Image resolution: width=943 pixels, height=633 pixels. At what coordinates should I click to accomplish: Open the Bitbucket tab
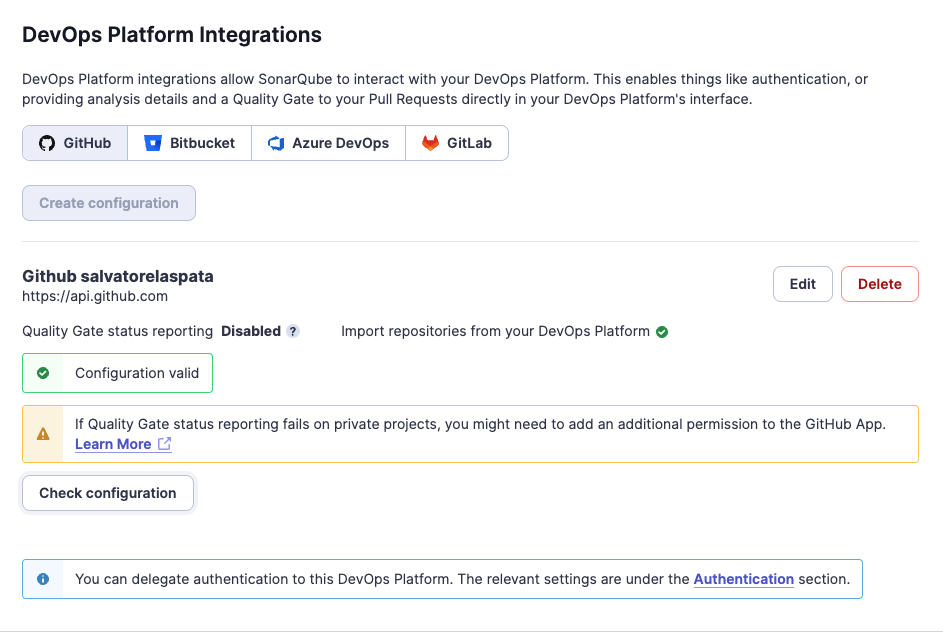pyautogui.click(x=190, y=143)
